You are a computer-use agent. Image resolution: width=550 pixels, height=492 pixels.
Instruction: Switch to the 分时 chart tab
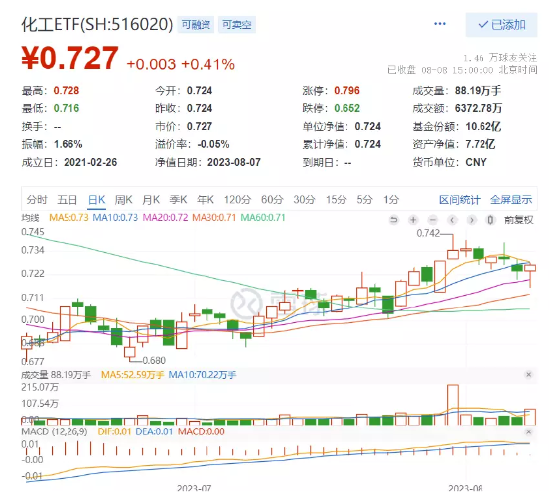pyautogui.click(x=37, y=200)
